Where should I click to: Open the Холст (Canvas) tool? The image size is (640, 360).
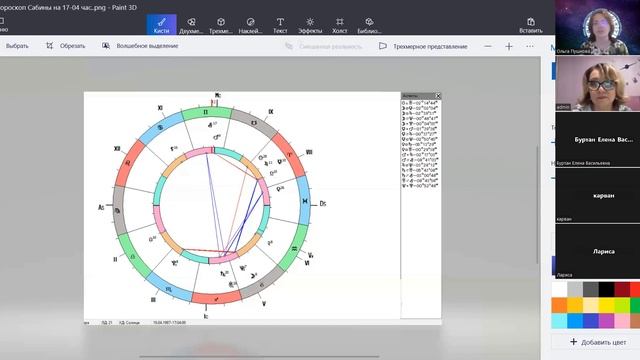tap(340, 24)
